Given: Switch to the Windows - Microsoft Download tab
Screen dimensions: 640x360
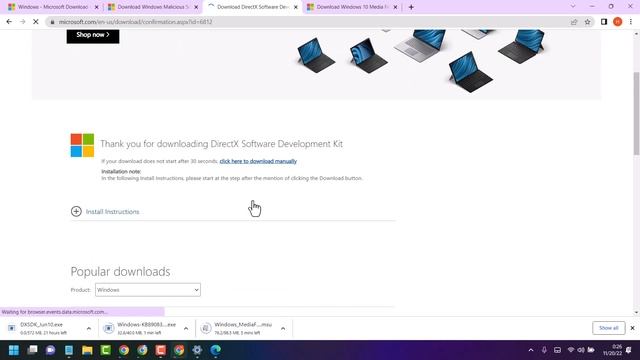Looking at the screenshot, I should click(53, 7).
